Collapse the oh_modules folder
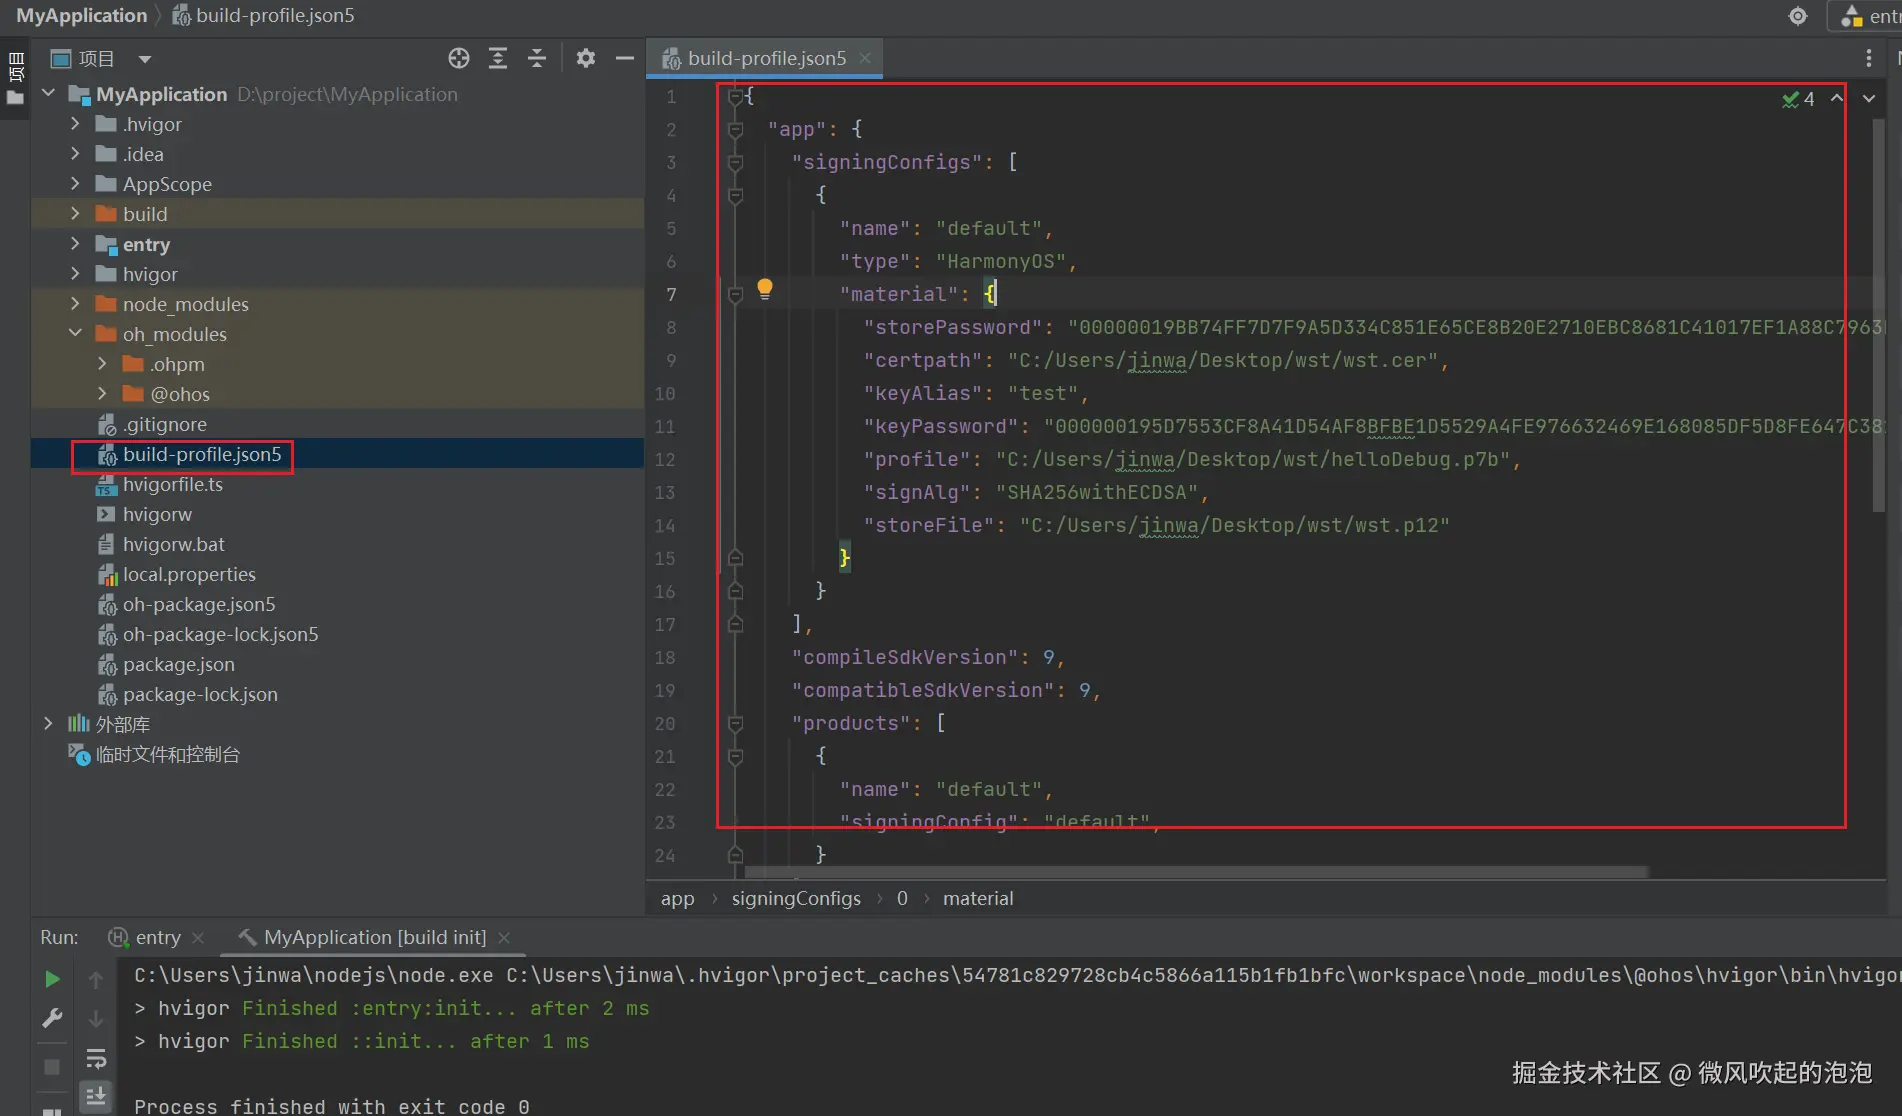The height and width of the screenshot is (1116, 1902). [75, 333]
